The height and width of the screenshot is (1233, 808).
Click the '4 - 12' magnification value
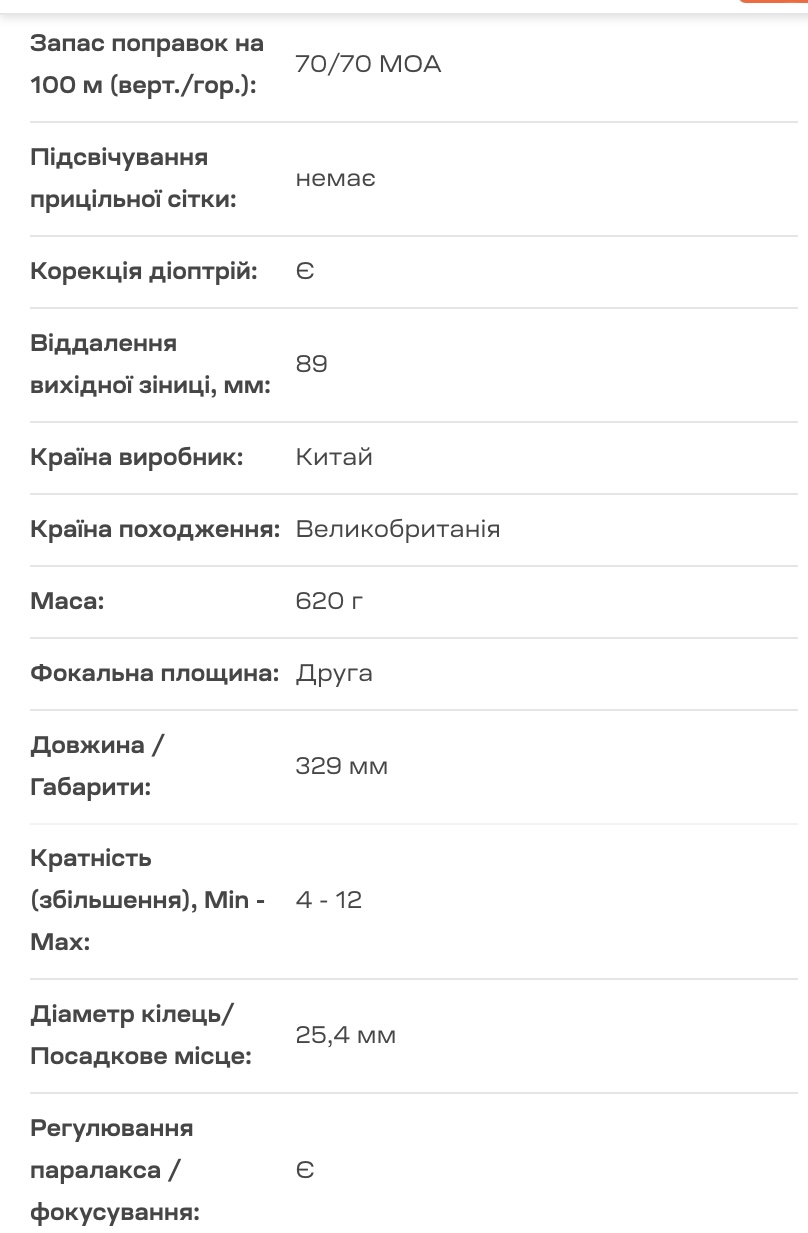point(329,900)
